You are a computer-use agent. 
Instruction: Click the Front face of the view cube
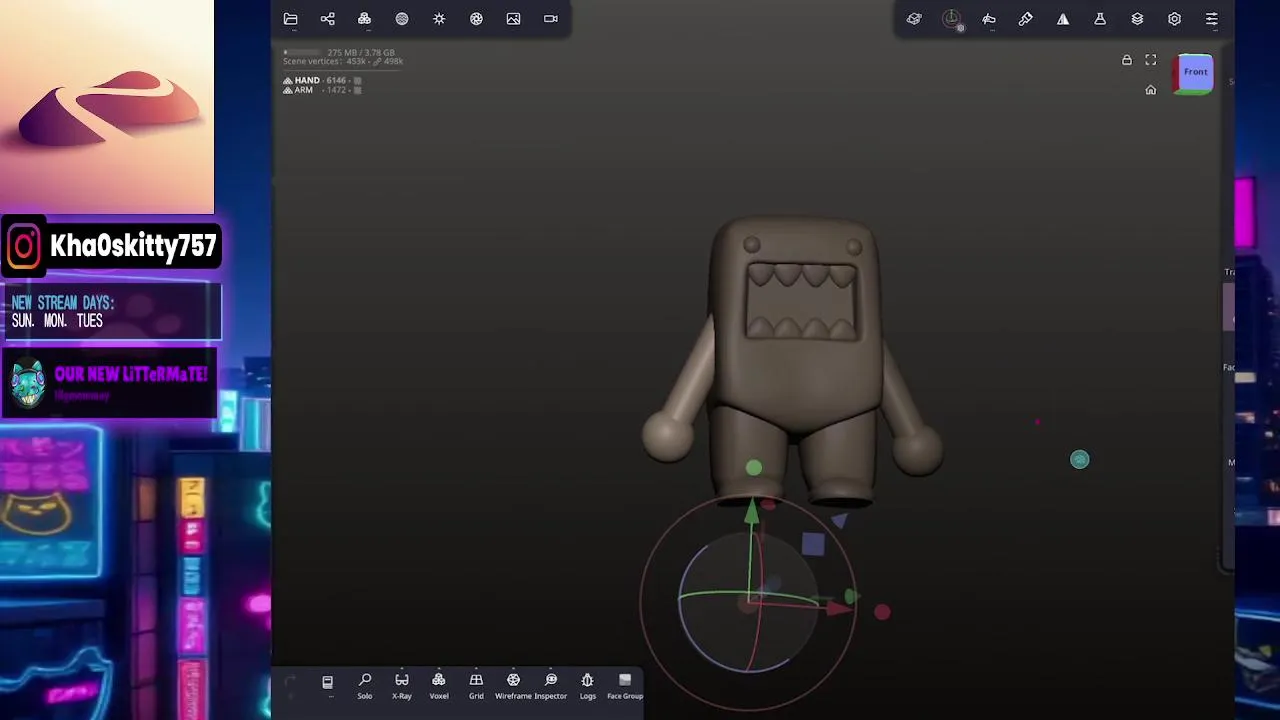pos(1195,72)
